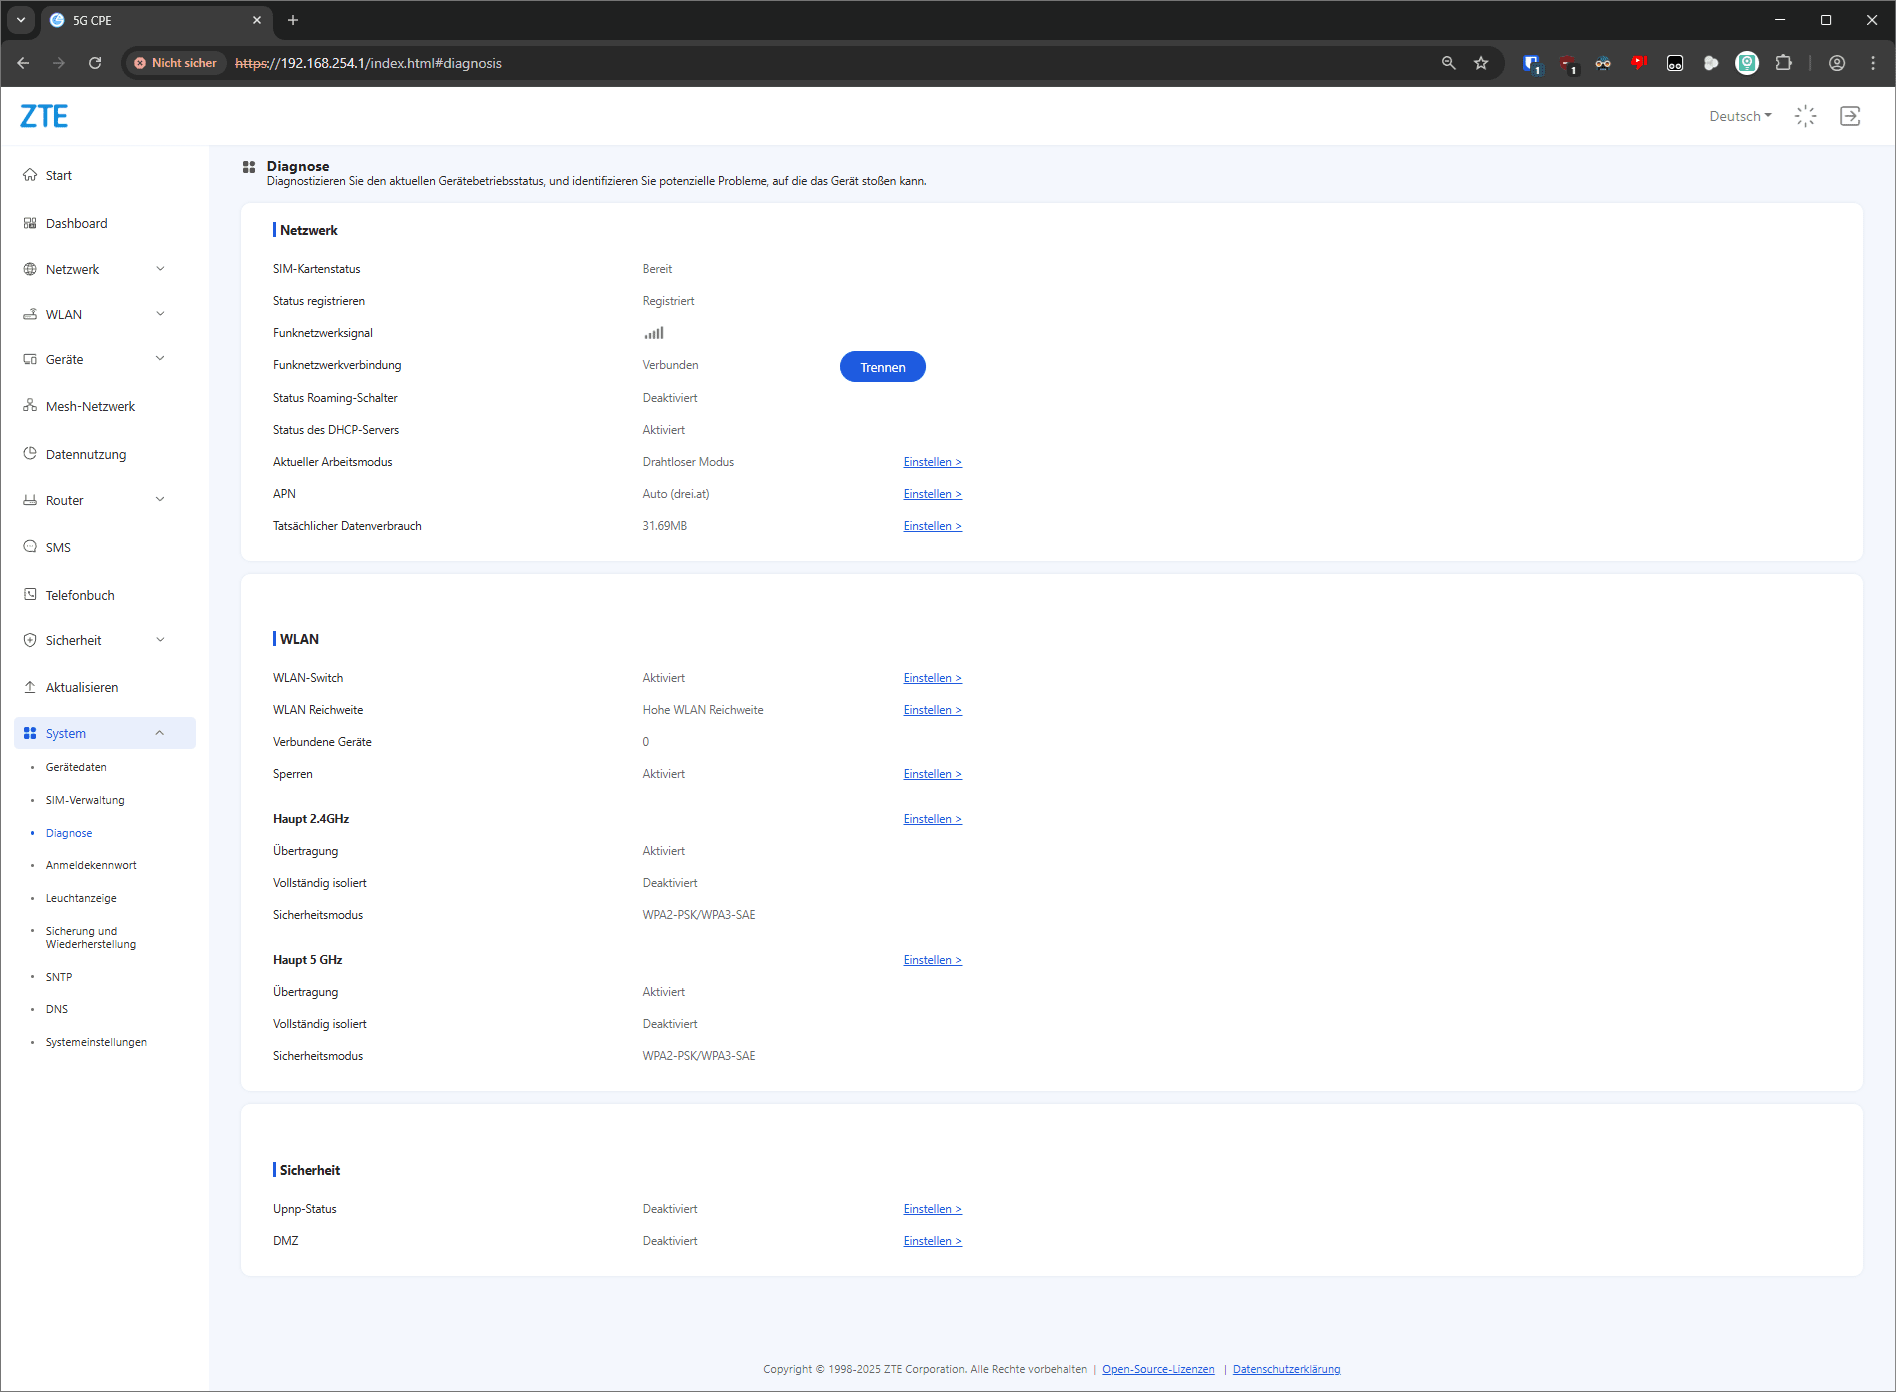Expand the Router sidebar section
The height and width of the screenshot is (1392, 1896).
95,500
